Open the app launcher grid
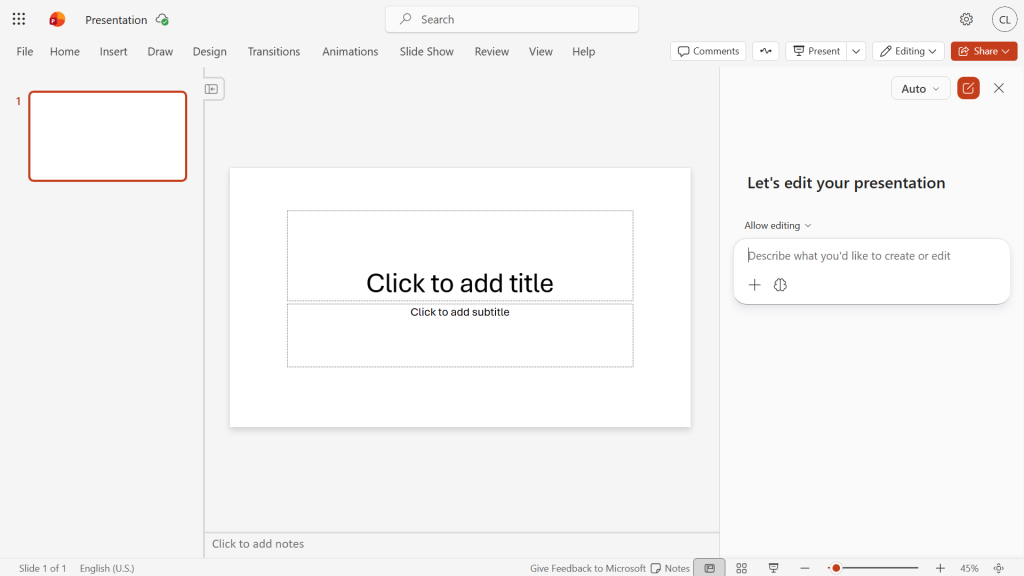Screen dimensions: 1024x576 pos(19,19)
